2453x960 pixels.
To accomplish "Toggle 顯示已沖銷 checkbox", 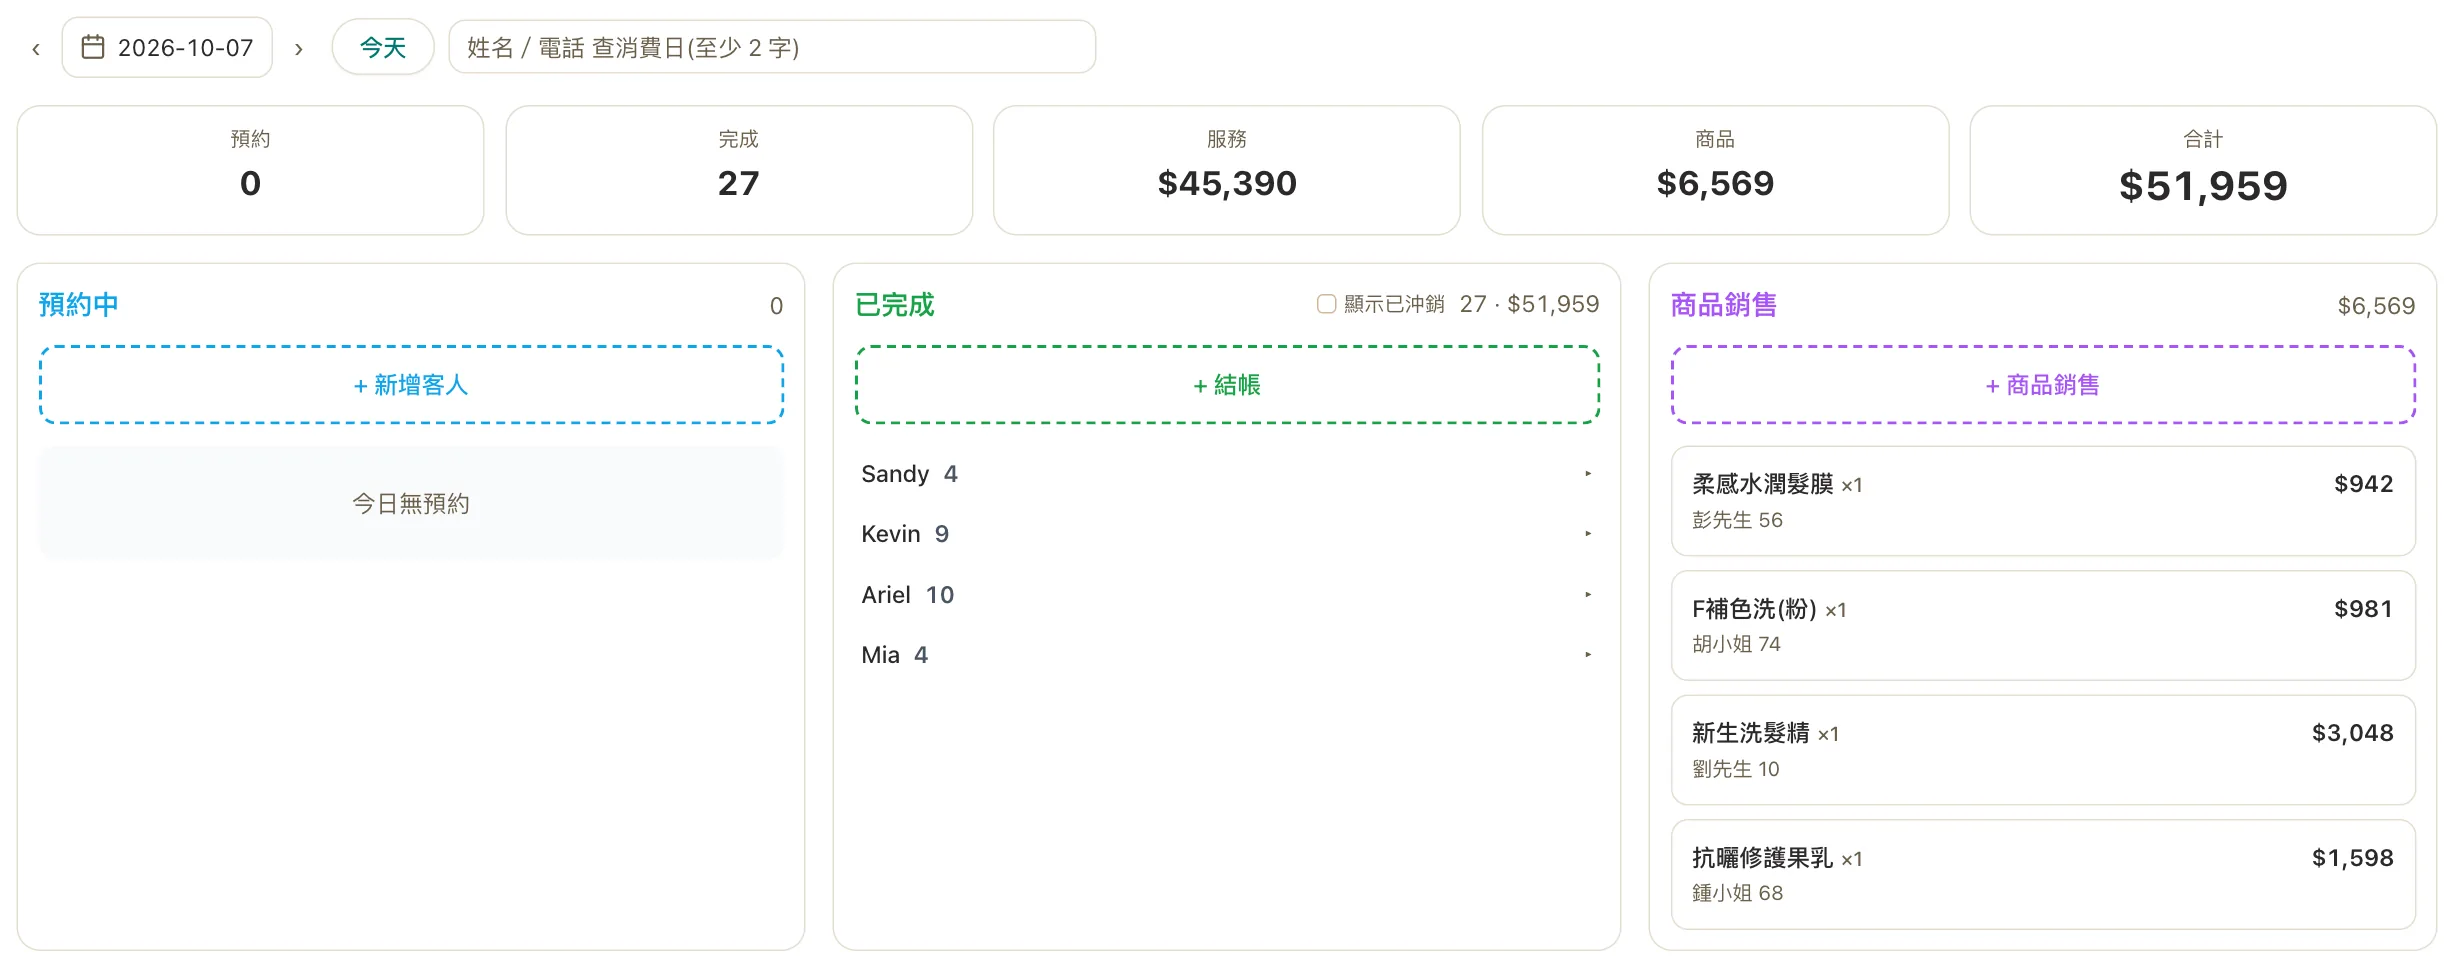I will coord(1326,304).
